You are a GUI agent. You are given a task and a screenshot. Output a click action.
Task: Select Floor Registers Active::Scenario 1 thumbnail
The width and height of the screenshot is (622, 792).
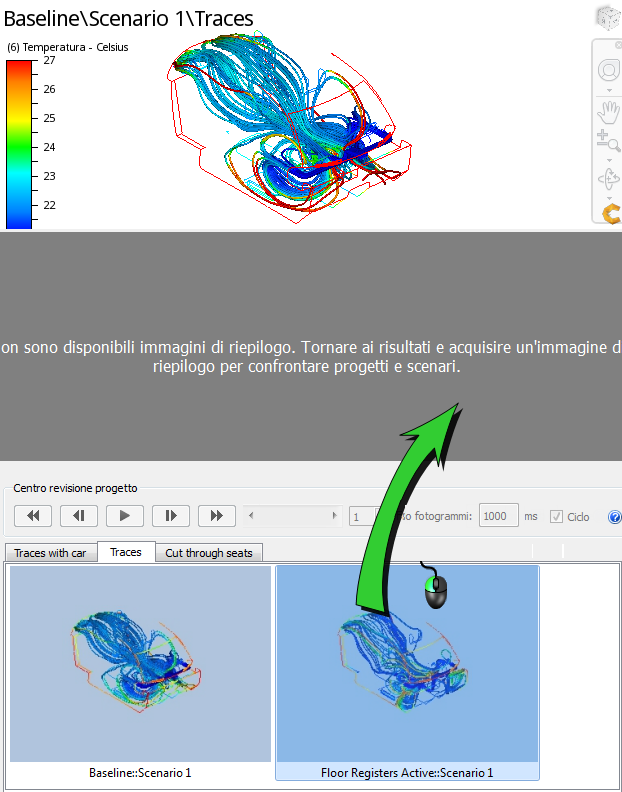pyautogui.click(x=407, y=663)
